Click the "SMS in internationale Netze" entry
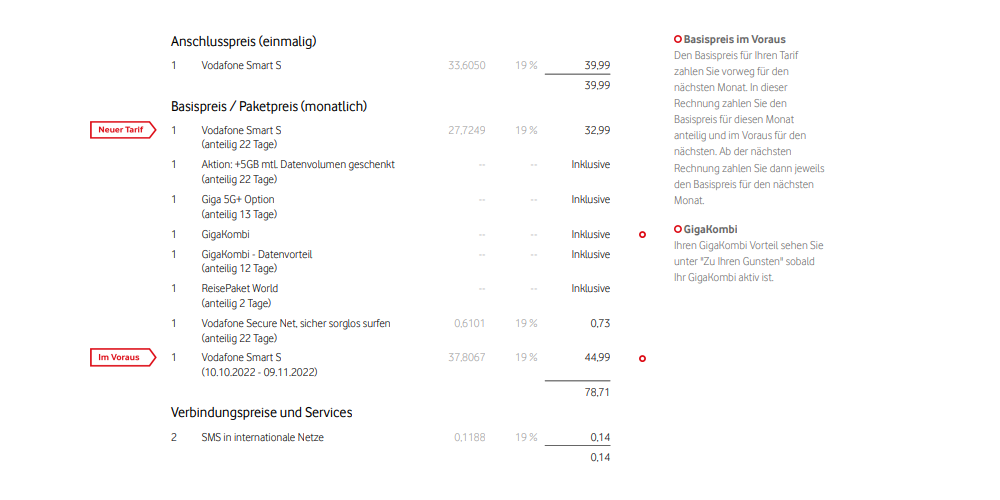1000x500 pixels. [263, 437]
